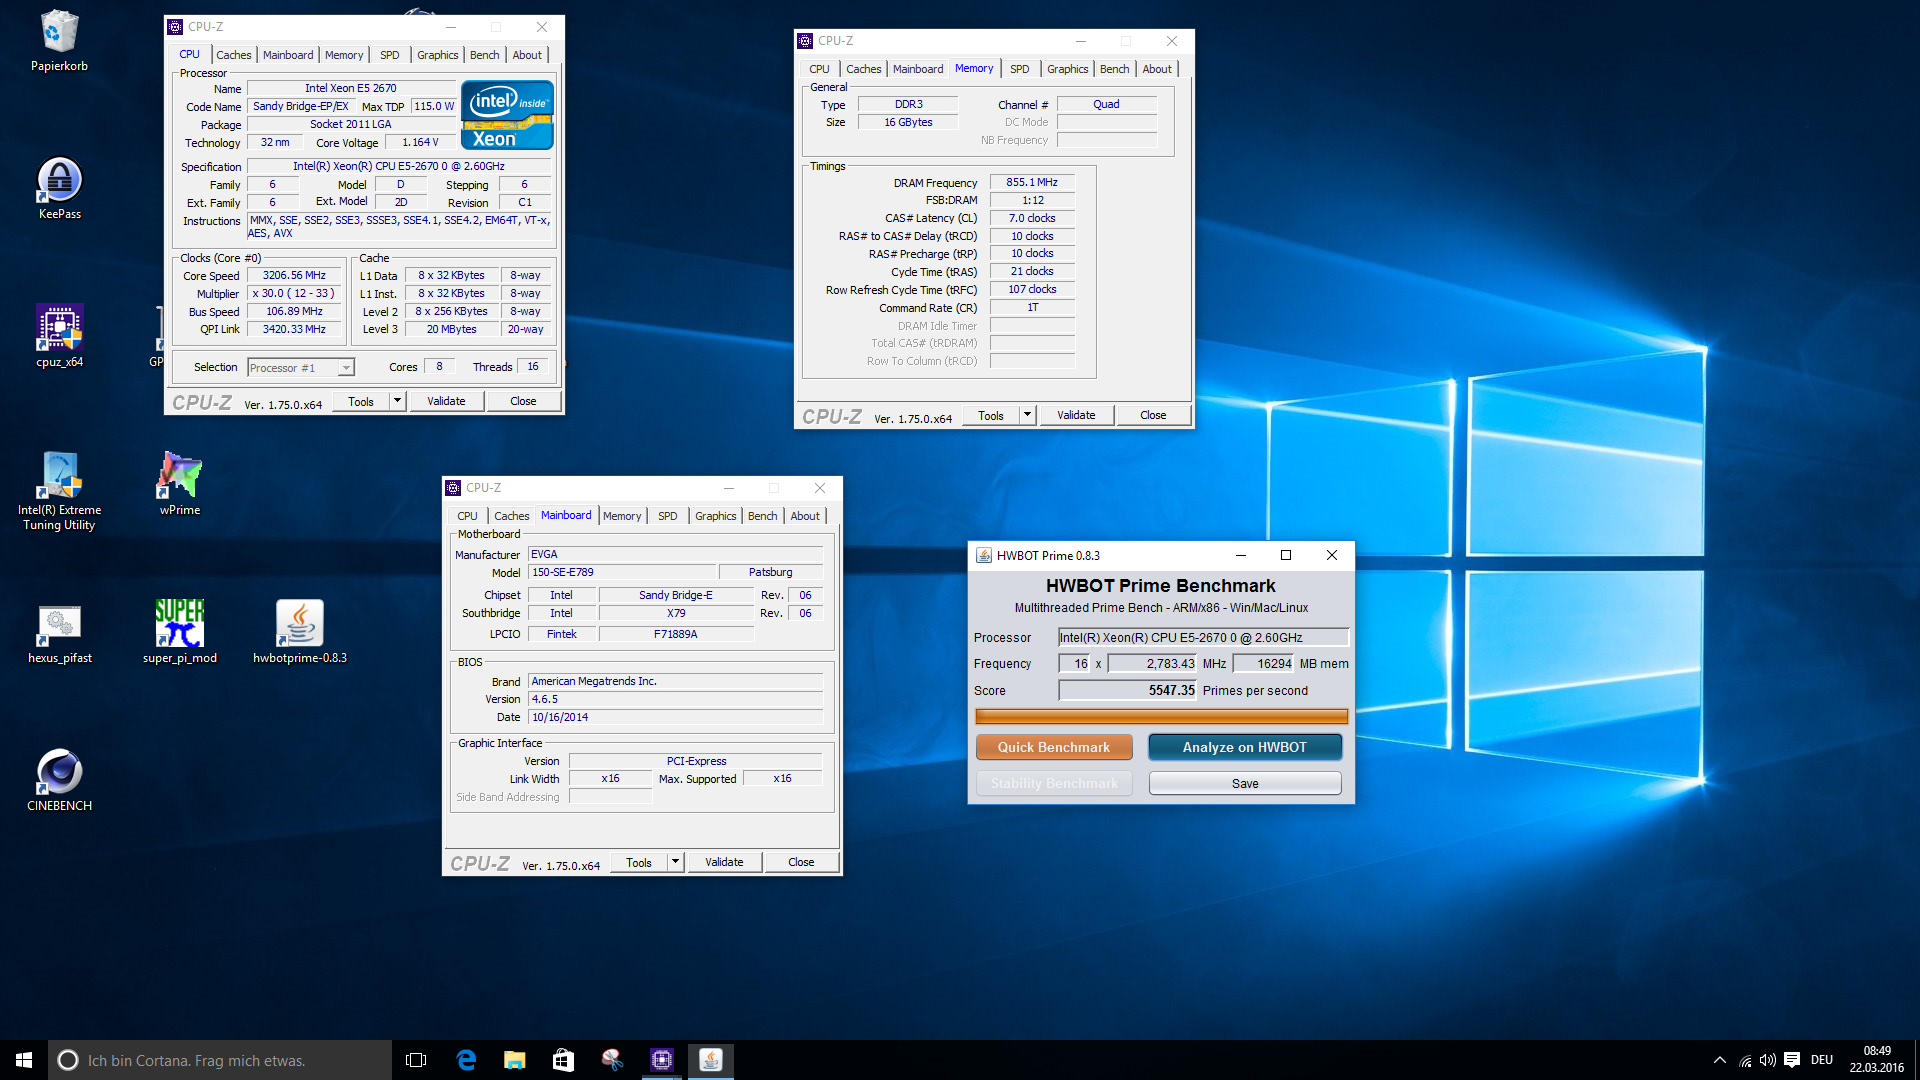Launch CINEBENCH from the desktop
Image resolution: width=1920 pixels, height=1080 pixels.
click(59, 780)
